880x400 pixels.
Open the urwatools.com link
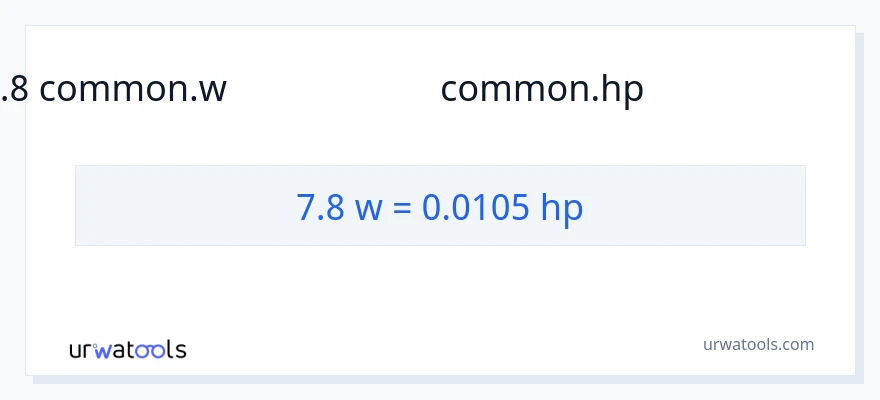(x=758, y=344)
